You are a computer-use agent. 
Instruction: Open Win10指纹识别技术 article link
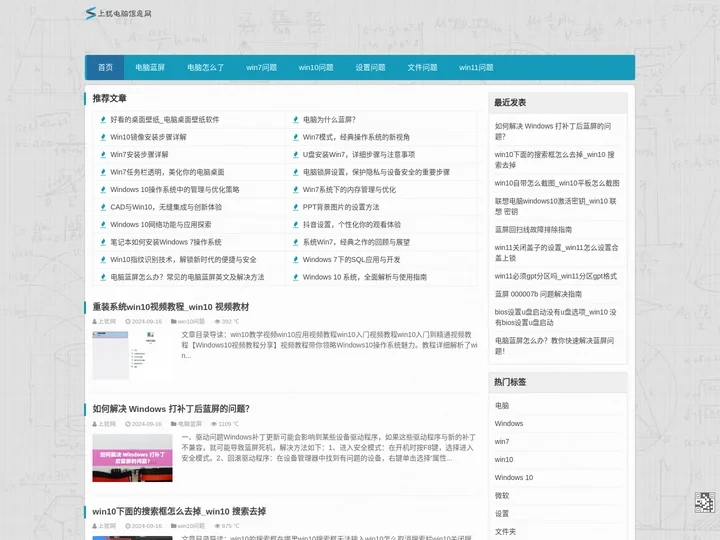tap(183, 259)
